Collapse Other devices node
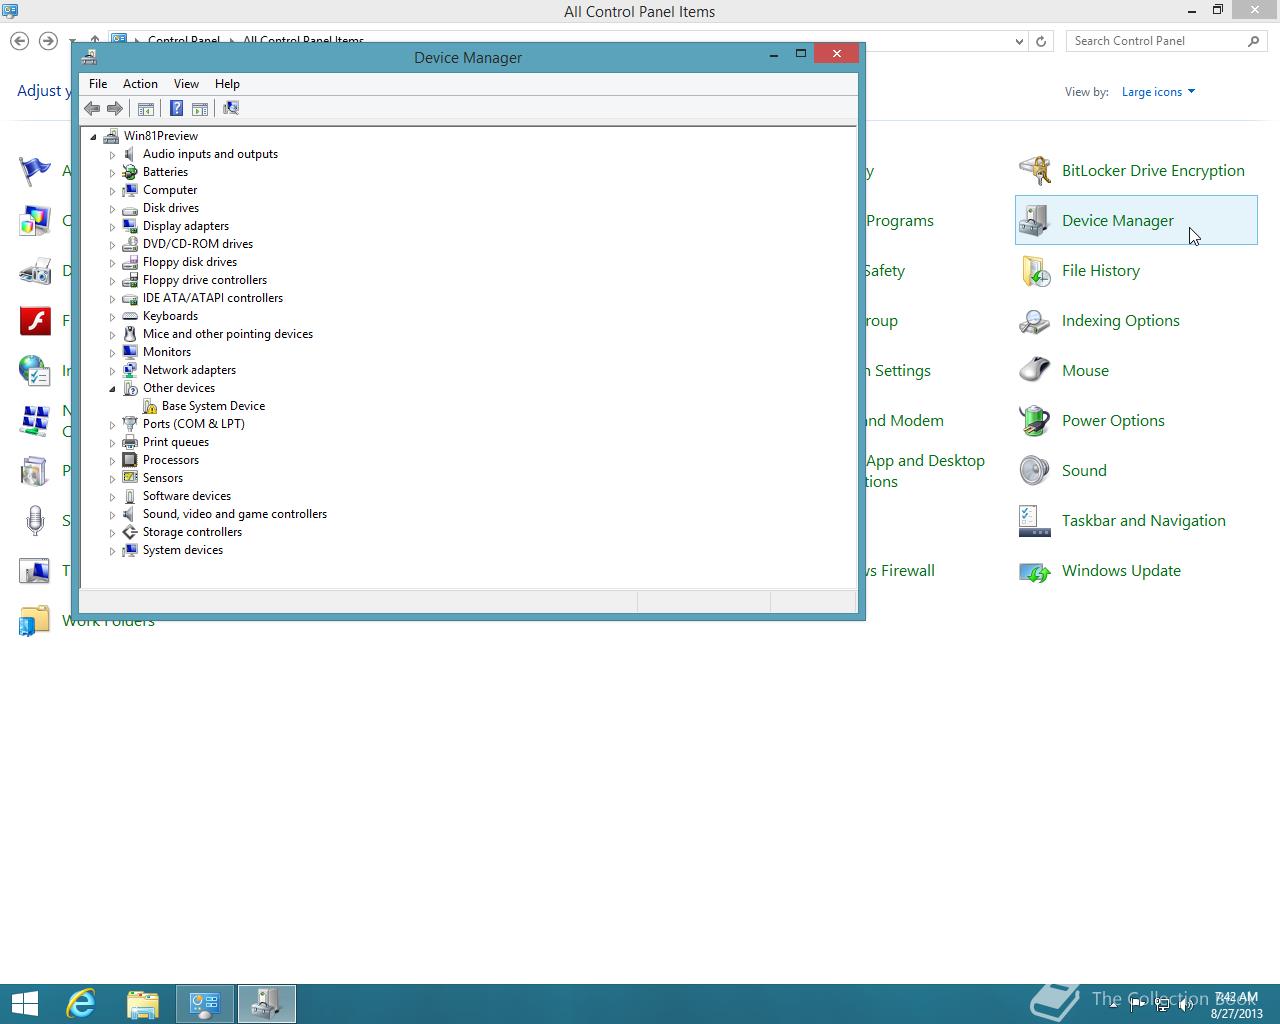This screenshot has height=1024, width=1280. (113, 388)
